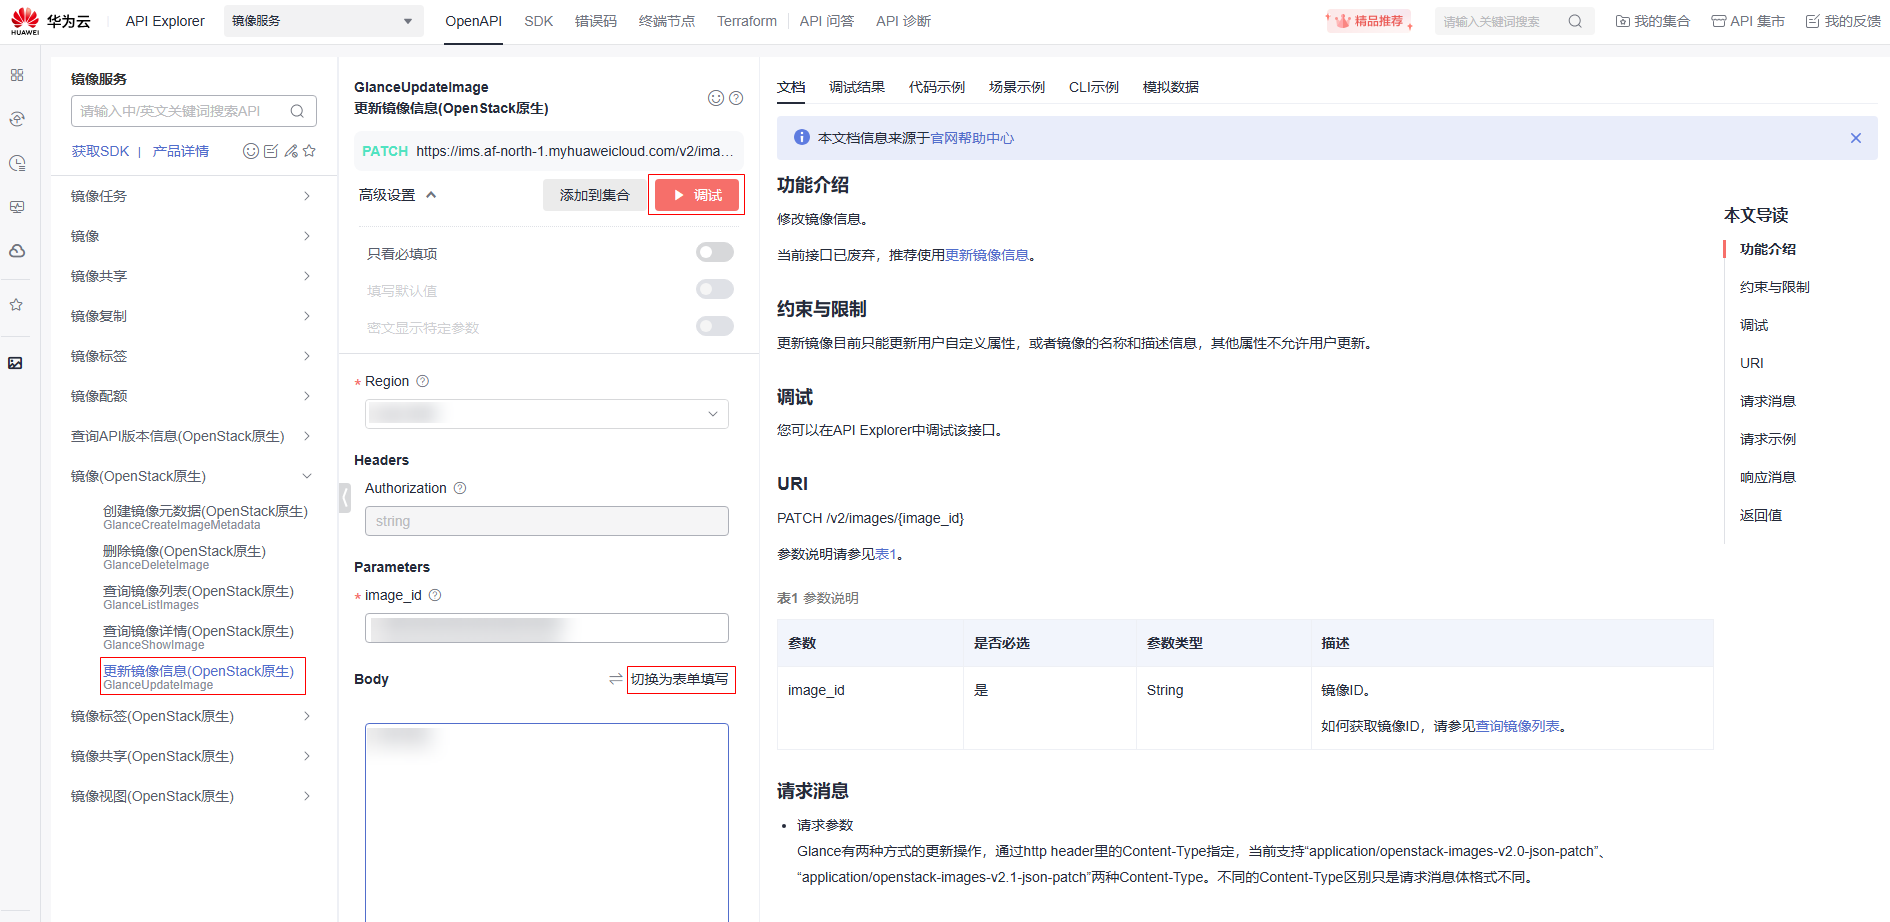Click the search magnifier in API search box
1890x922 pixels.
tap(297, 111)
